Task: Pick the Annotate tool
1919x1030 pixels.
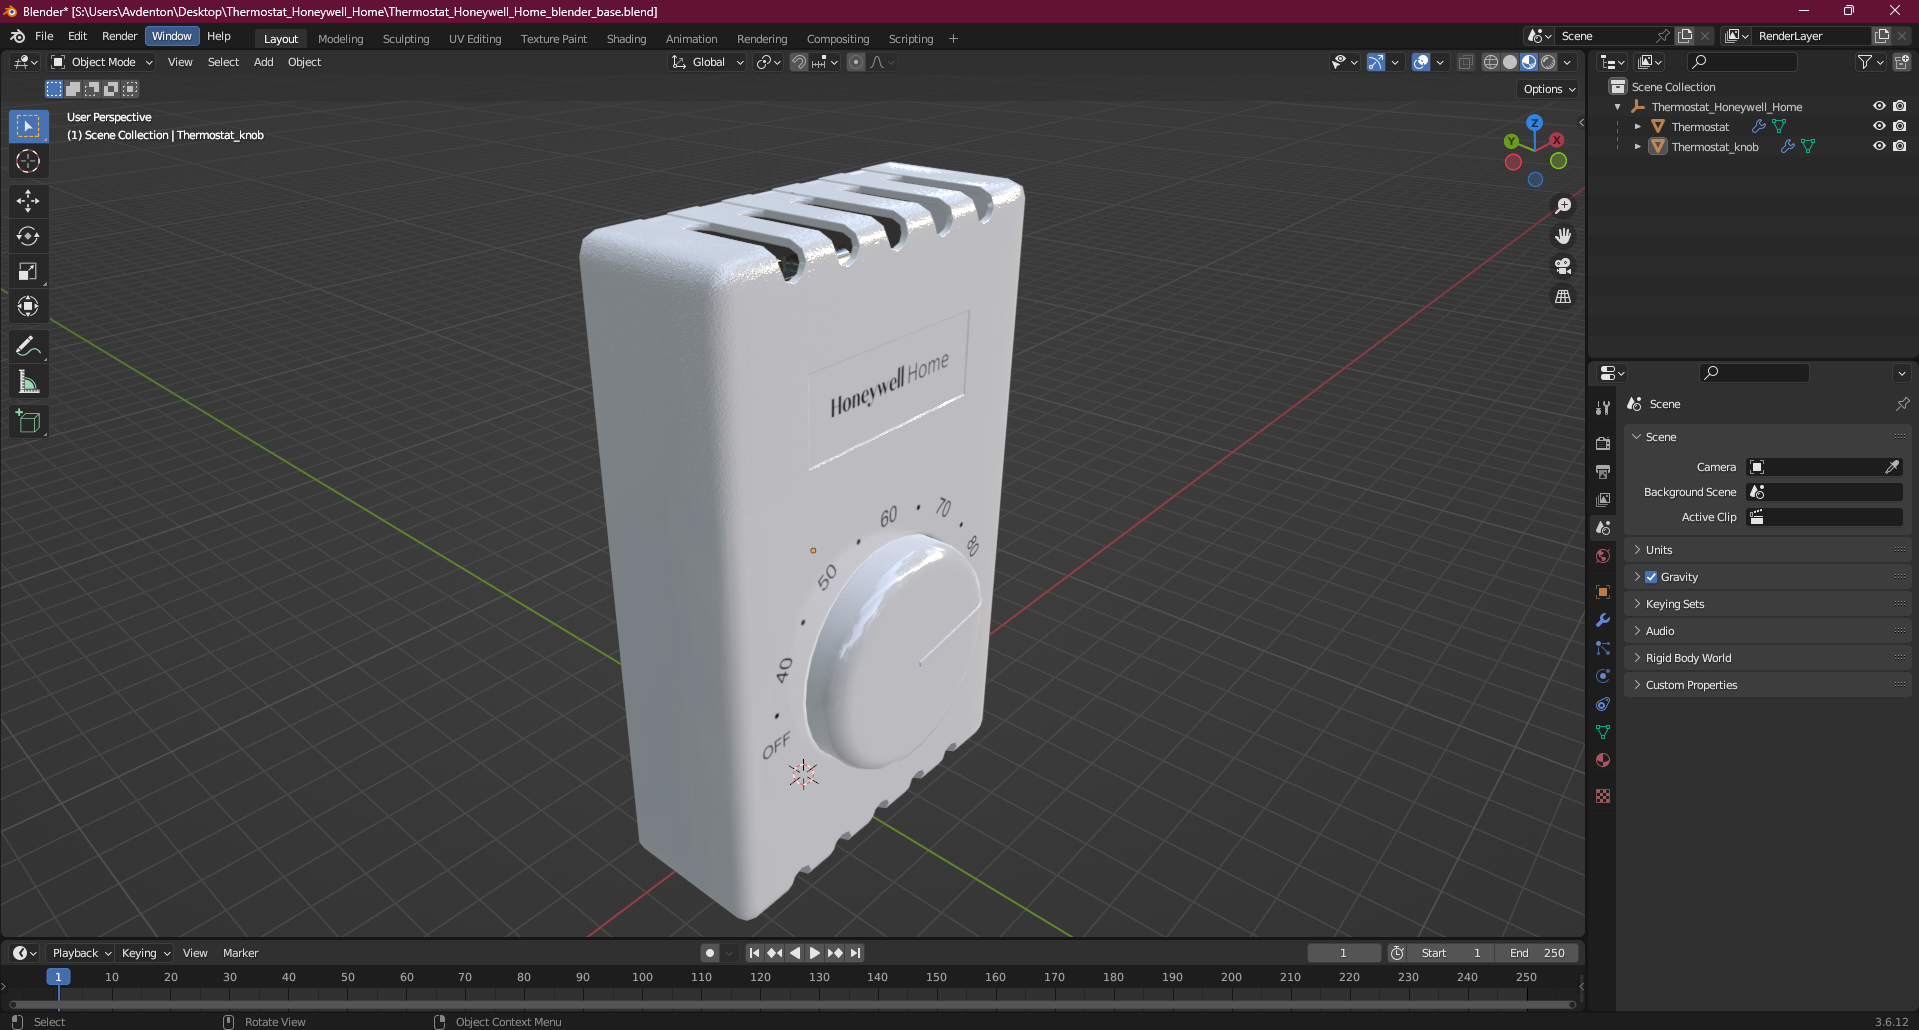Action: (28, 346)
